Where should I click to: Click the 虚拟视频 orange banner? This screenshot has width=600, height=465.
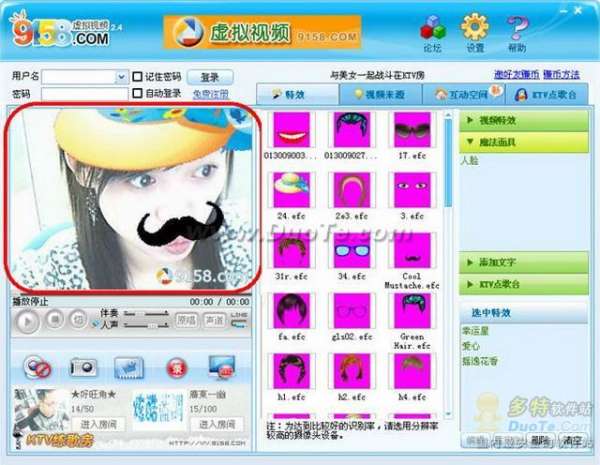pos(262,32)
